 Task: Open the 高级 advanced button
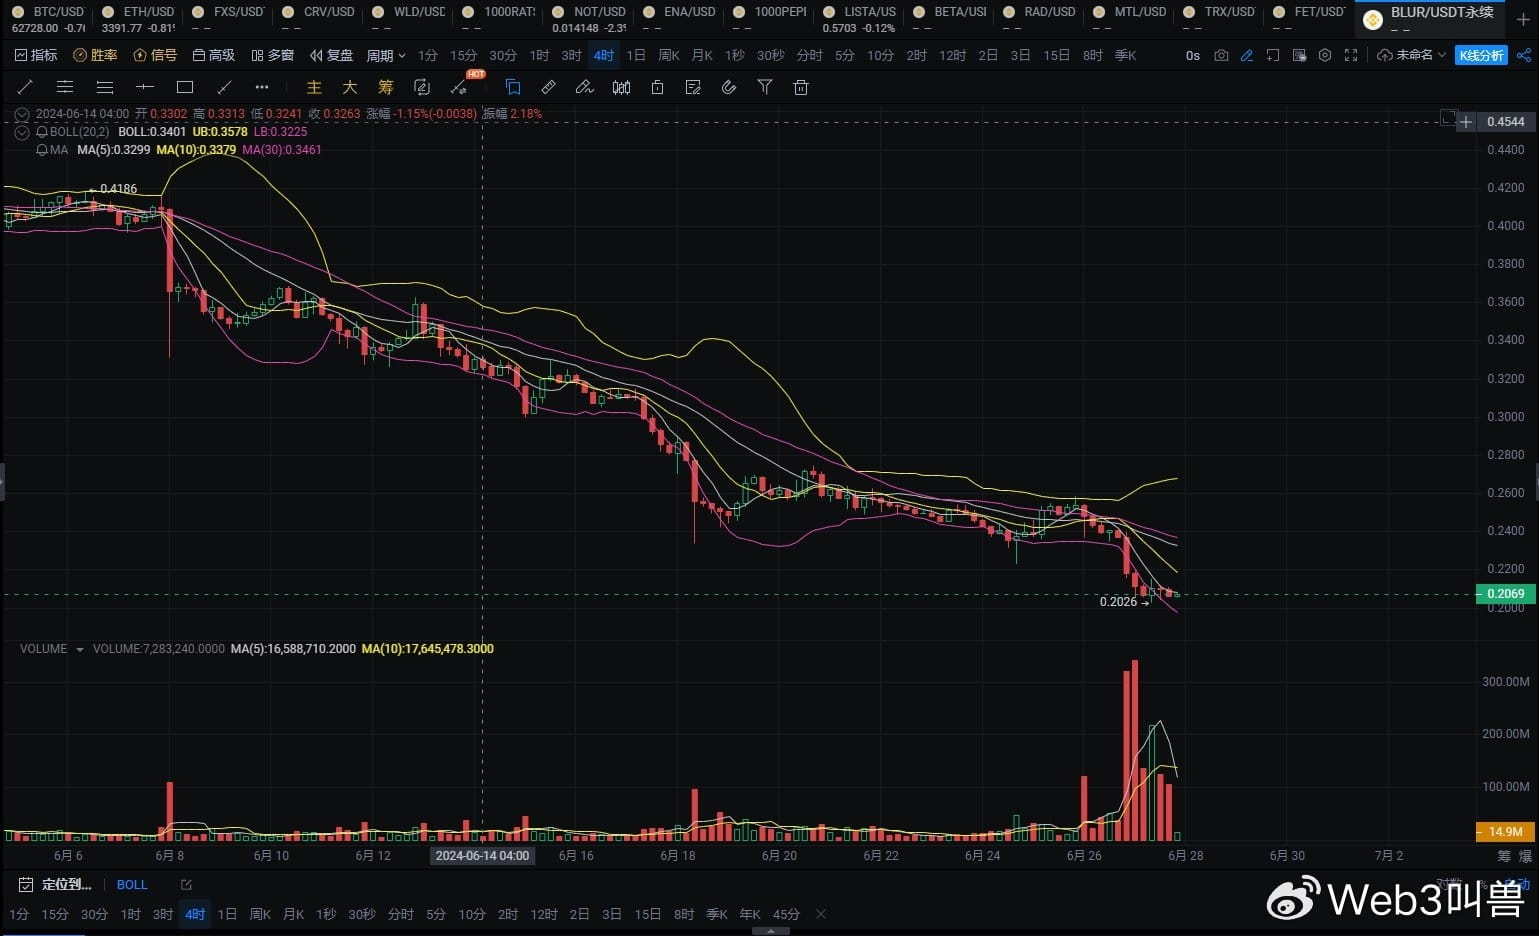pyautogui.click(x=214, y=55)
